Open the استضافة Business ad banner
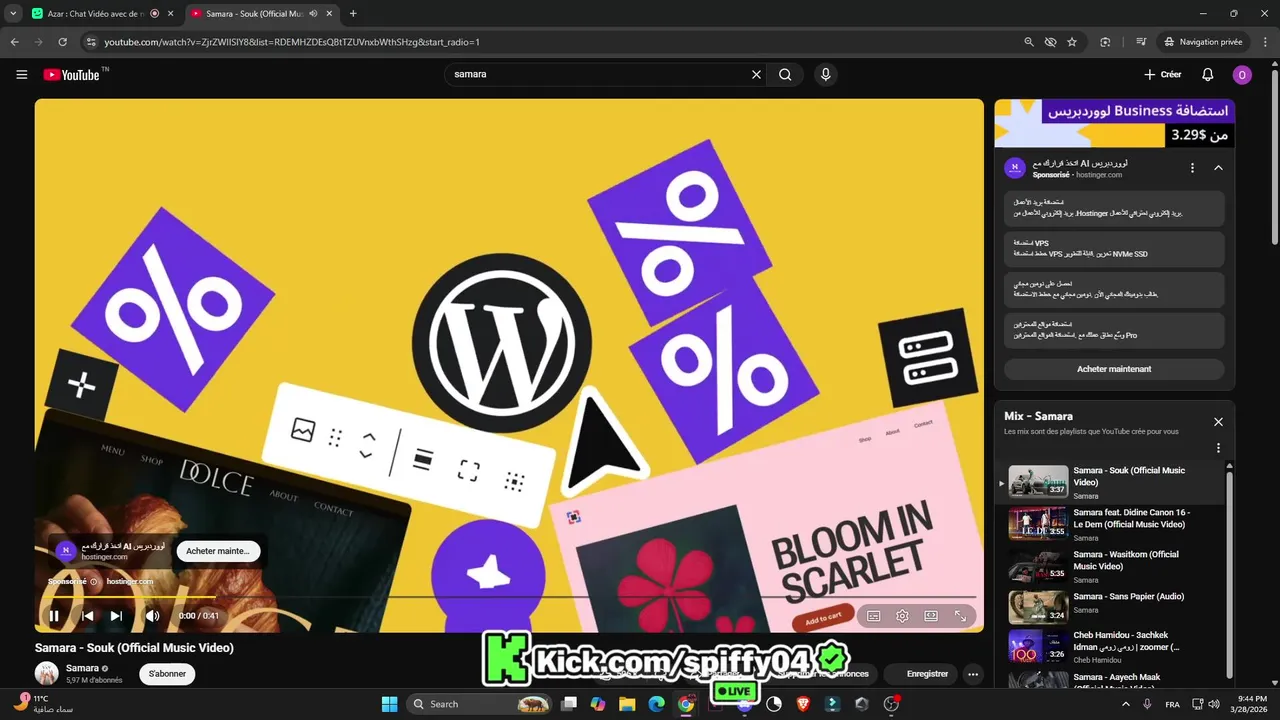This screenshot has height=720, width=1280. [x=1114, y=123]
